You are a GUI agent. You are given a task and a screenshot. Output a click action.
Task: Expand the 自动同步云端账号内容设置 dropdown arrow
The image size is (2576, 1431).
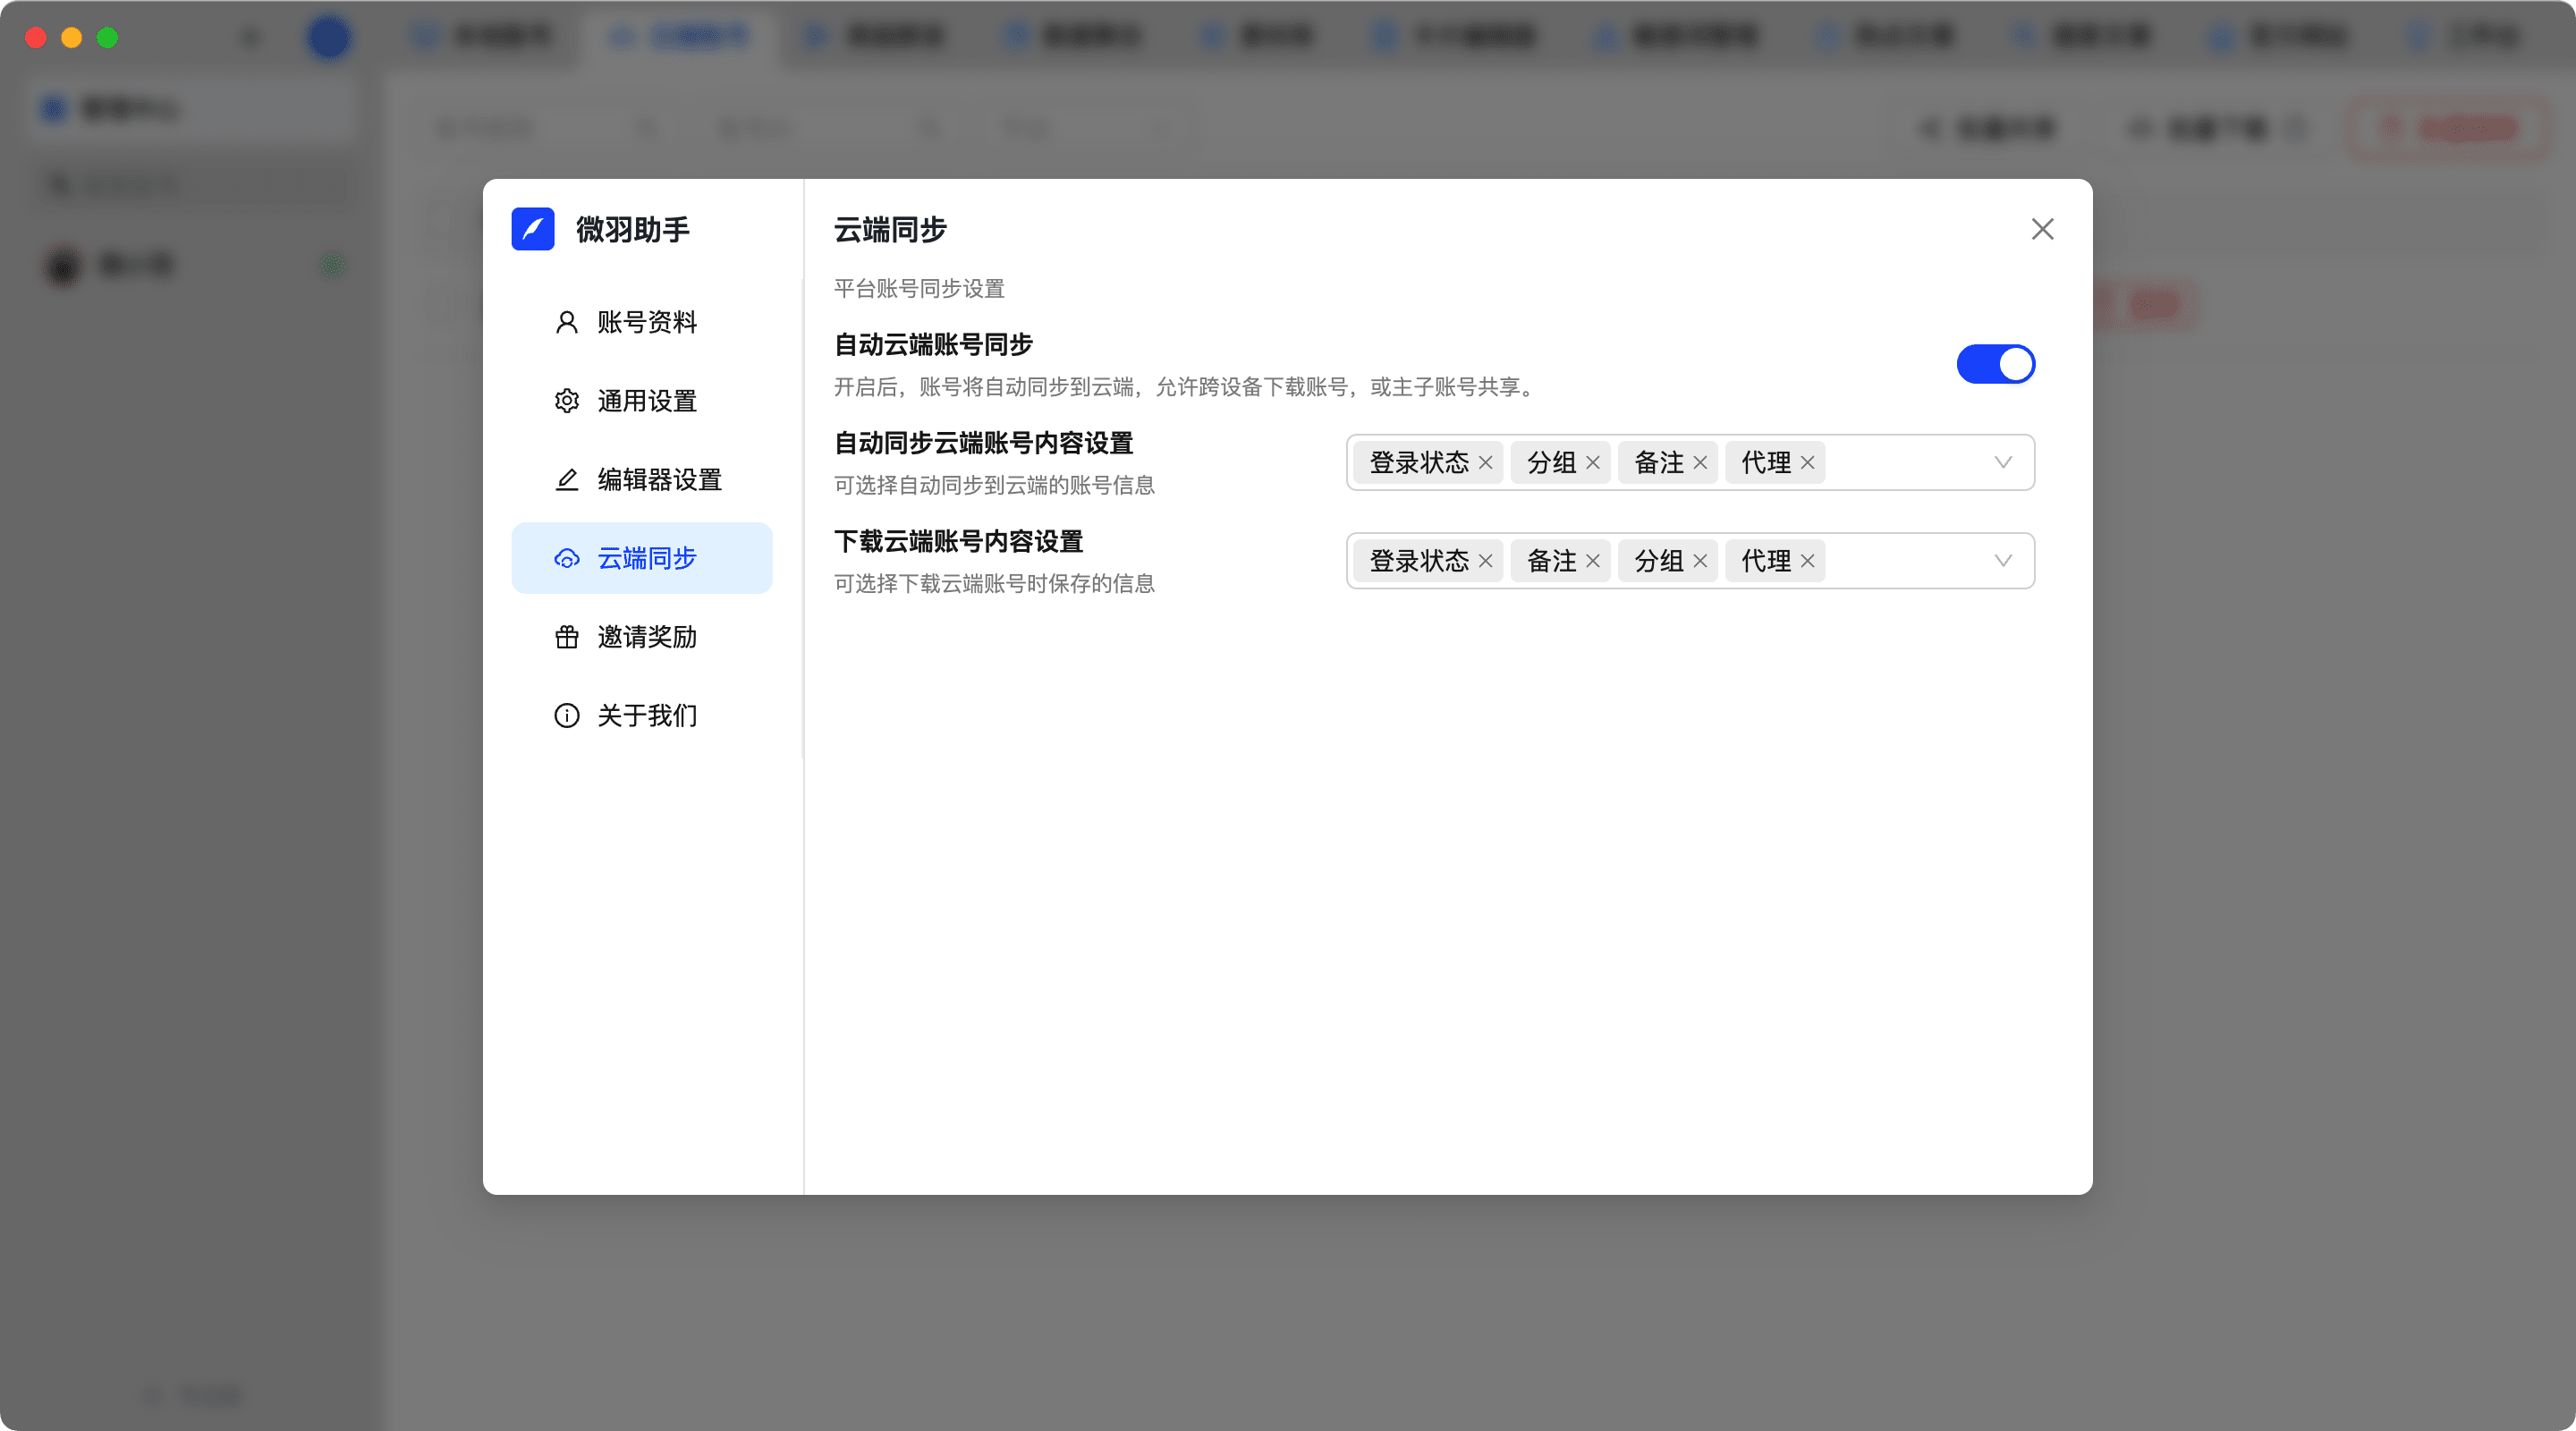coord(2002,463)
